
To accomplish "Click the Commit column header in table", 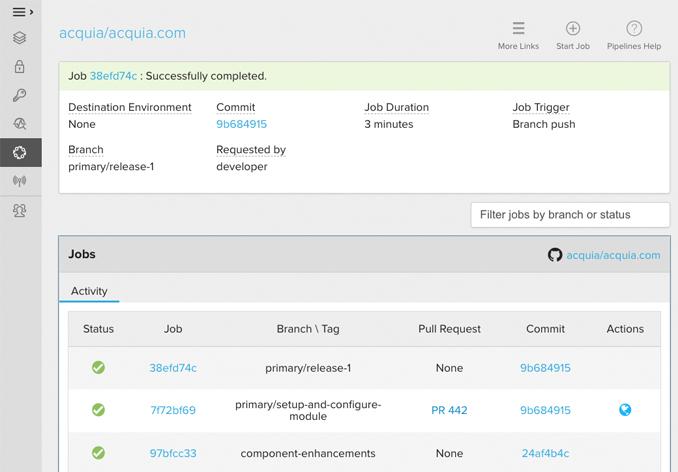I will click(x=545, y=329).
